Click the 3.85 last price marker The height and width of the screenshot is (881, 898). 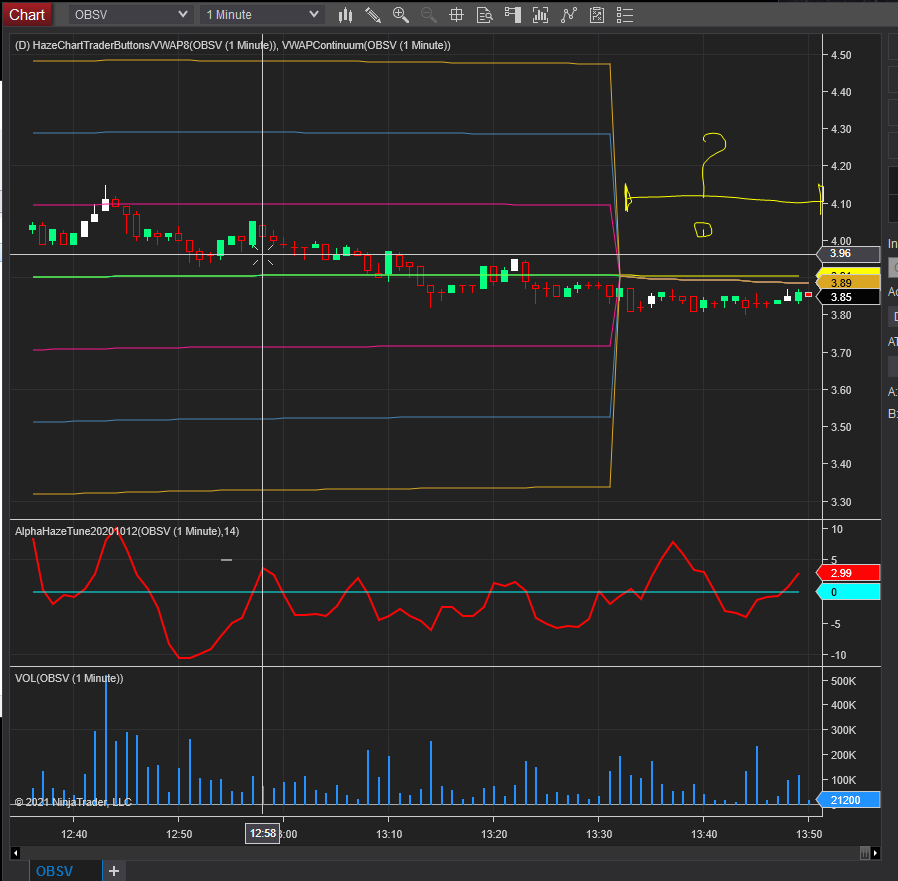click(x=848, y=297)
